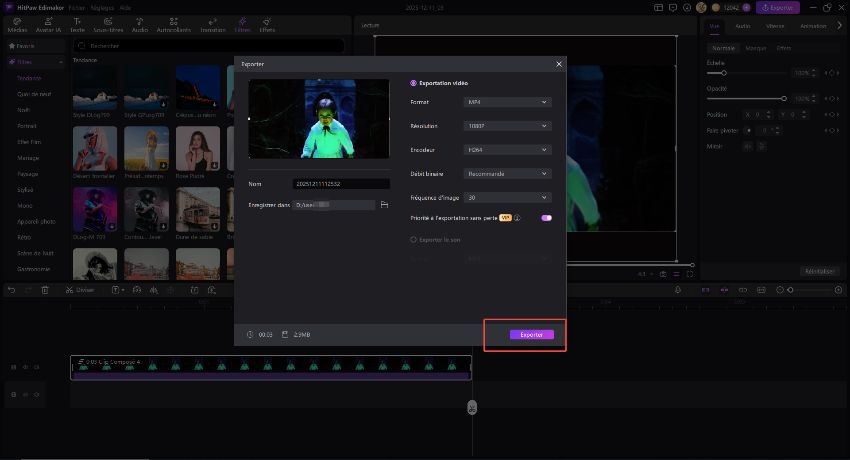Viewport: 850px width, 460px height.
Task: Open the Aide menu
Action: tap(125, 8)
